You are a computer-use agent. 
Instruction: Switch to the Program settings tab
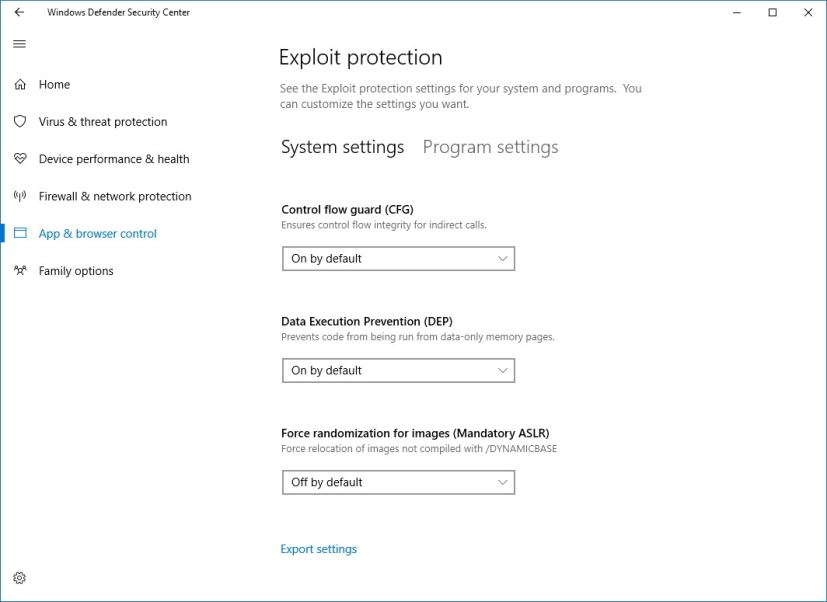(490, 146)
